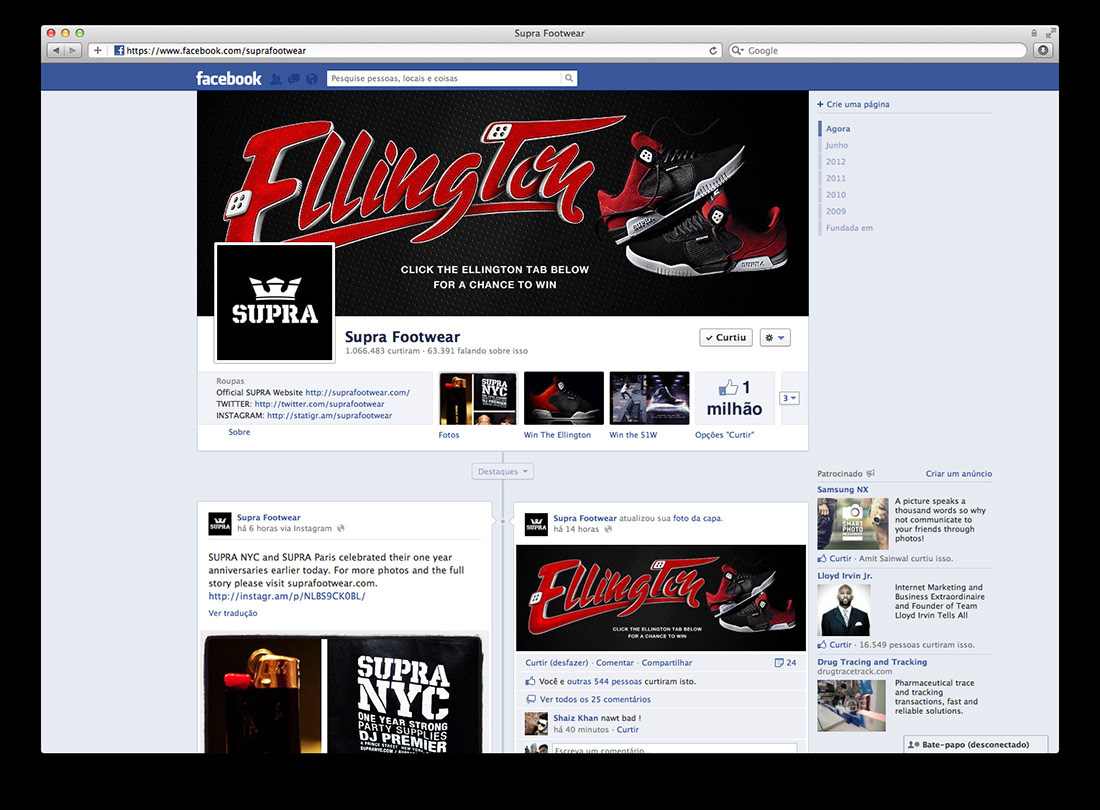Select Junho in timeline navigation
This screenshot has width=1100, height=810.
(836, 145)
